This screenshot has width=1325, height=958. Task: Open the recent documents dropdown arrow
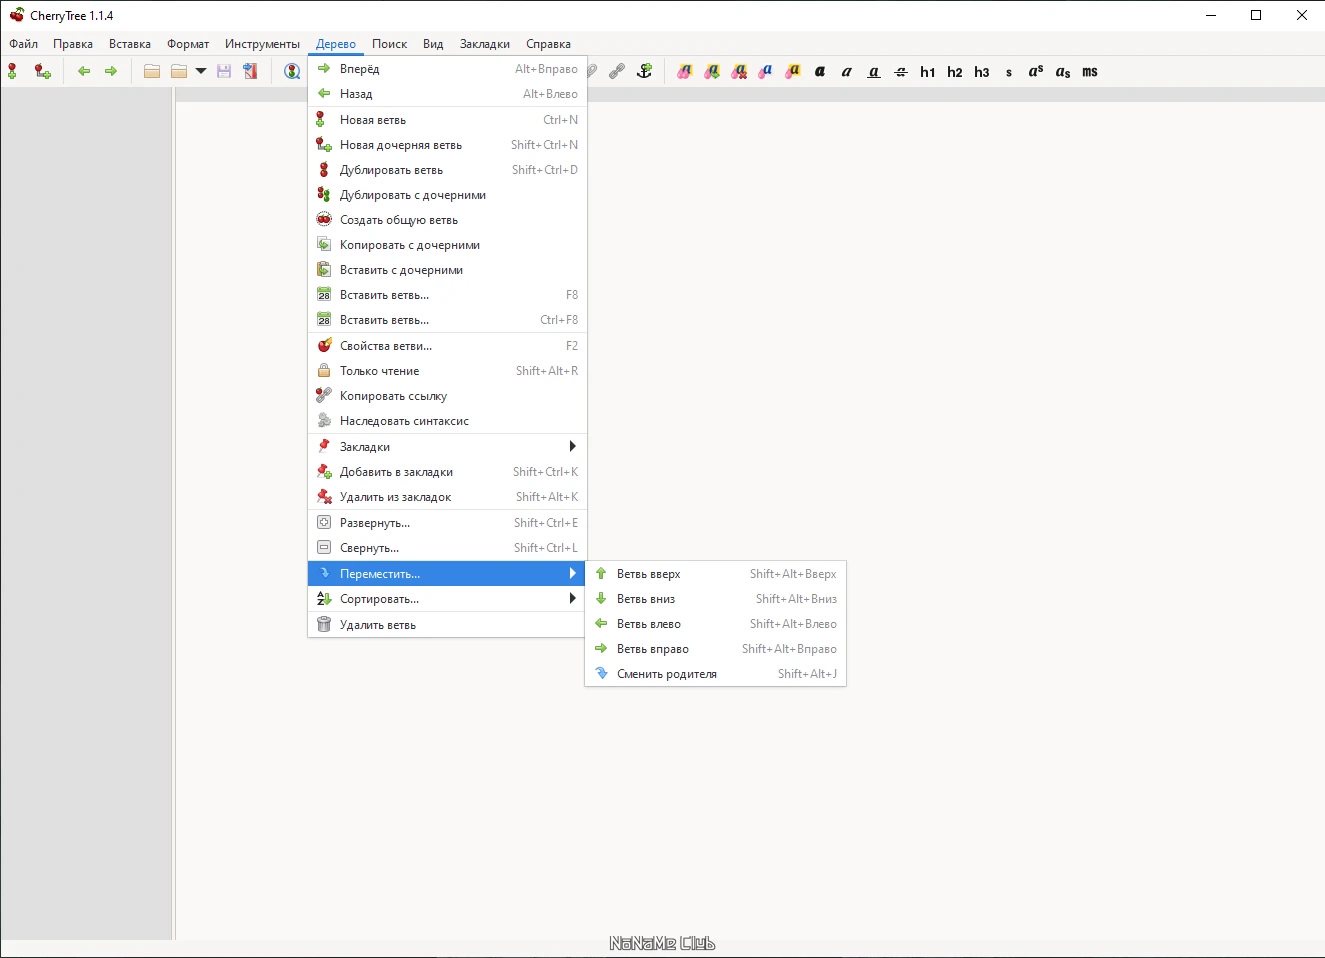(x=201, y=71)
